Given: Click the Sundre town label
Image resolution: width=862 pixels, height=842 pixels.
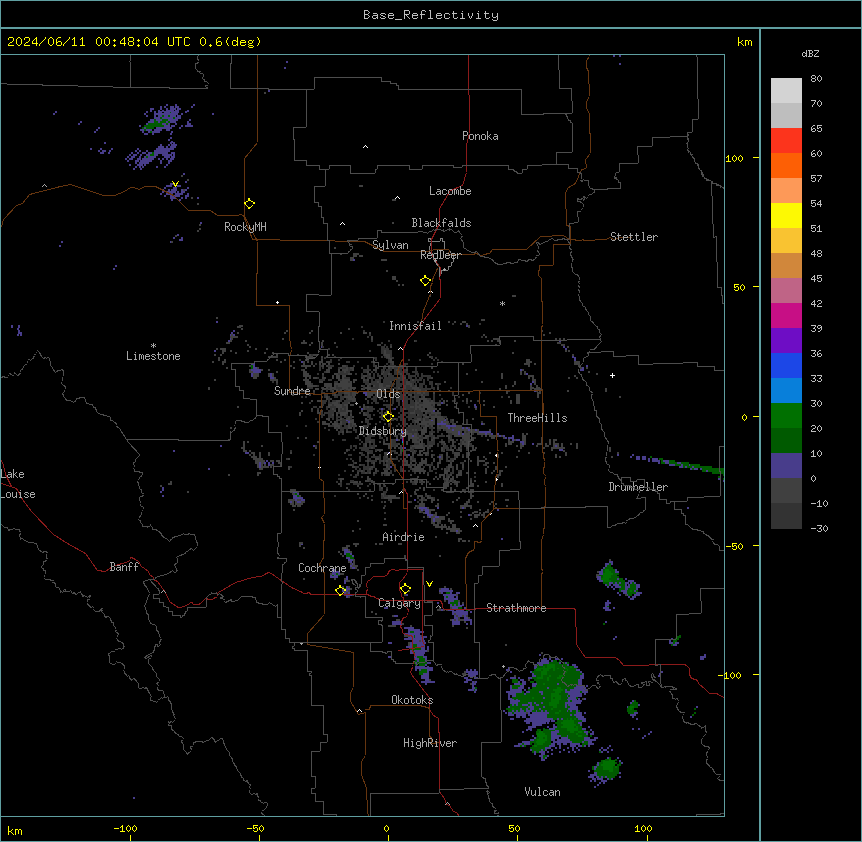Looking at the screenshot, I should [x=292, y=391].
